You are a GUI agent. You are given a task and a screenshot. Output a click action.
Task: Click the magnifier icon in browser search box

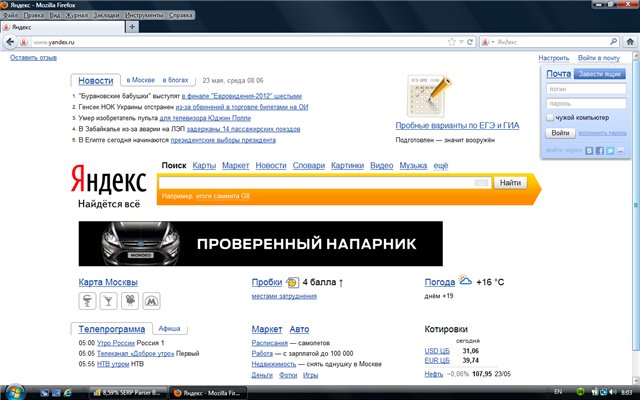pos(613,42)
